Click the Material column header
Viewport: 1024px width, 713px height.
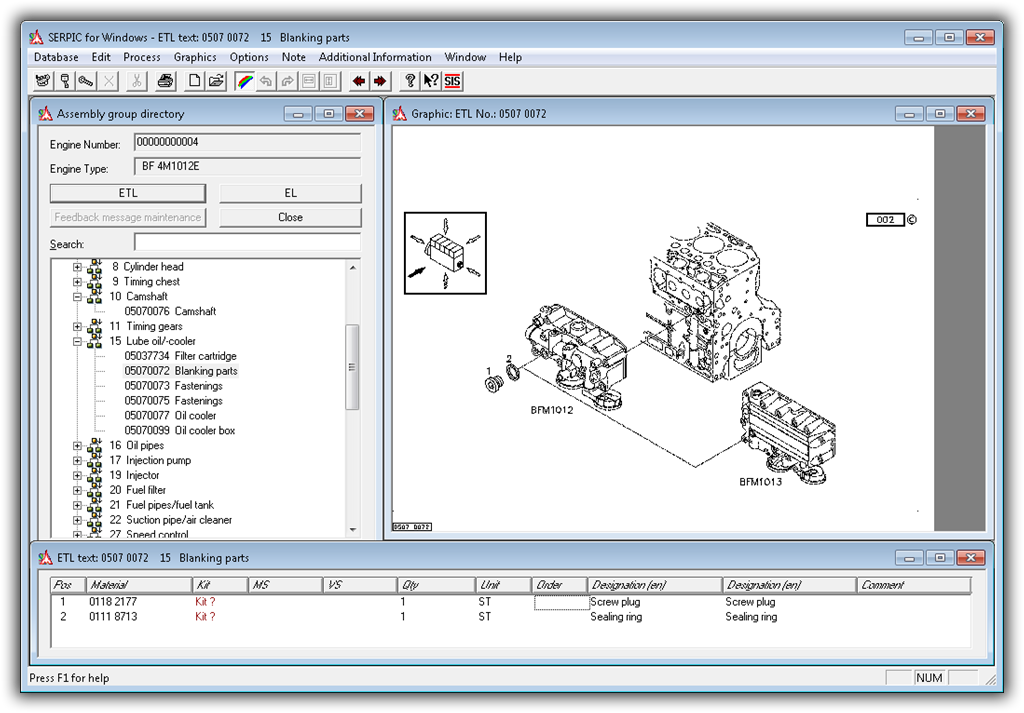[138, 585]
